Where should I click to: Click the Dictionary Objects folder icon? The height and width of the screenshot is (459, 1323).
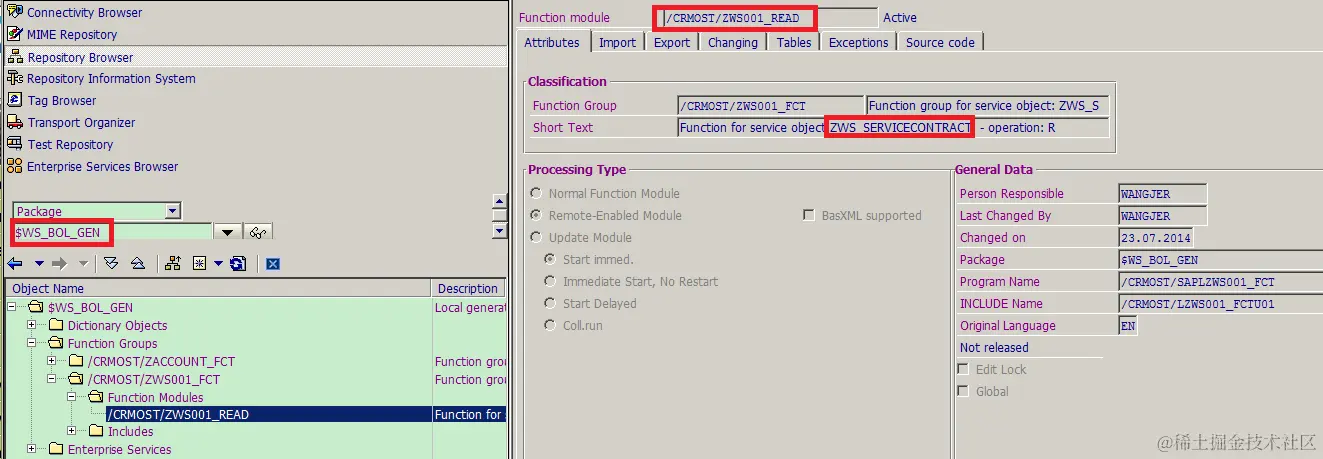click(x=56, y=325)
